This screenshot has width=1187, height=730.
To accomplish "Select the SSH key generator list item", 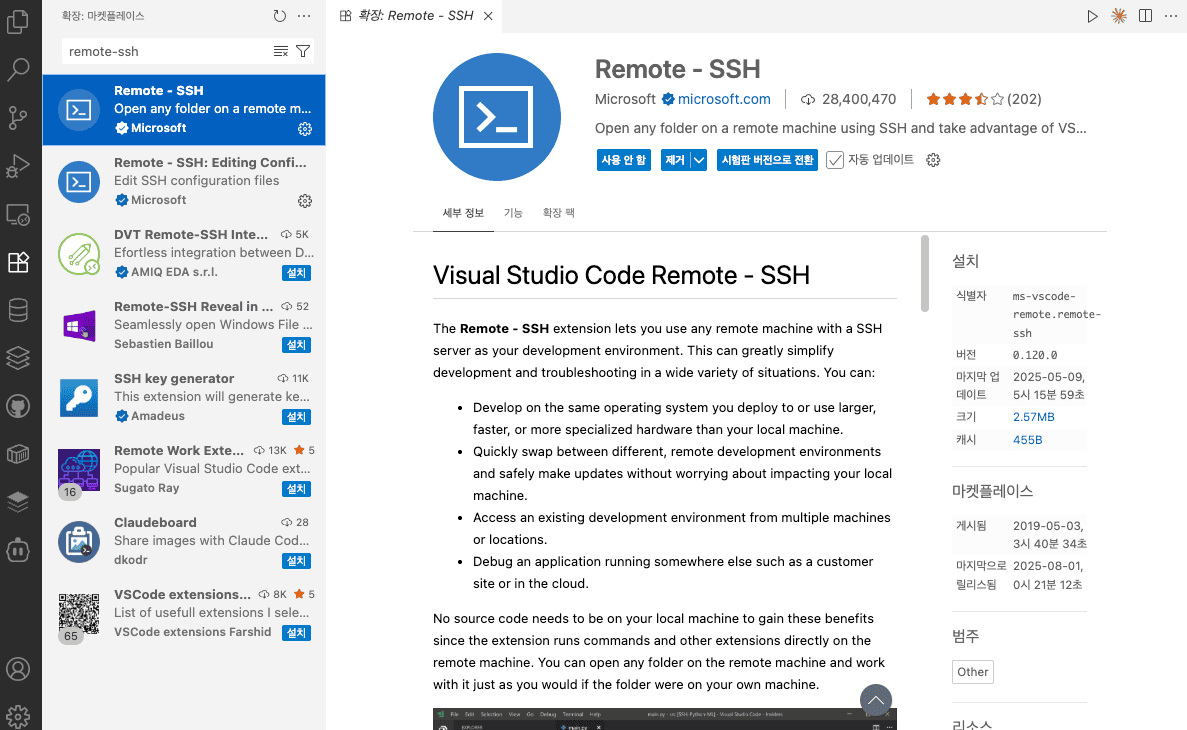I will pyautogui.click(x=184, y=398).
